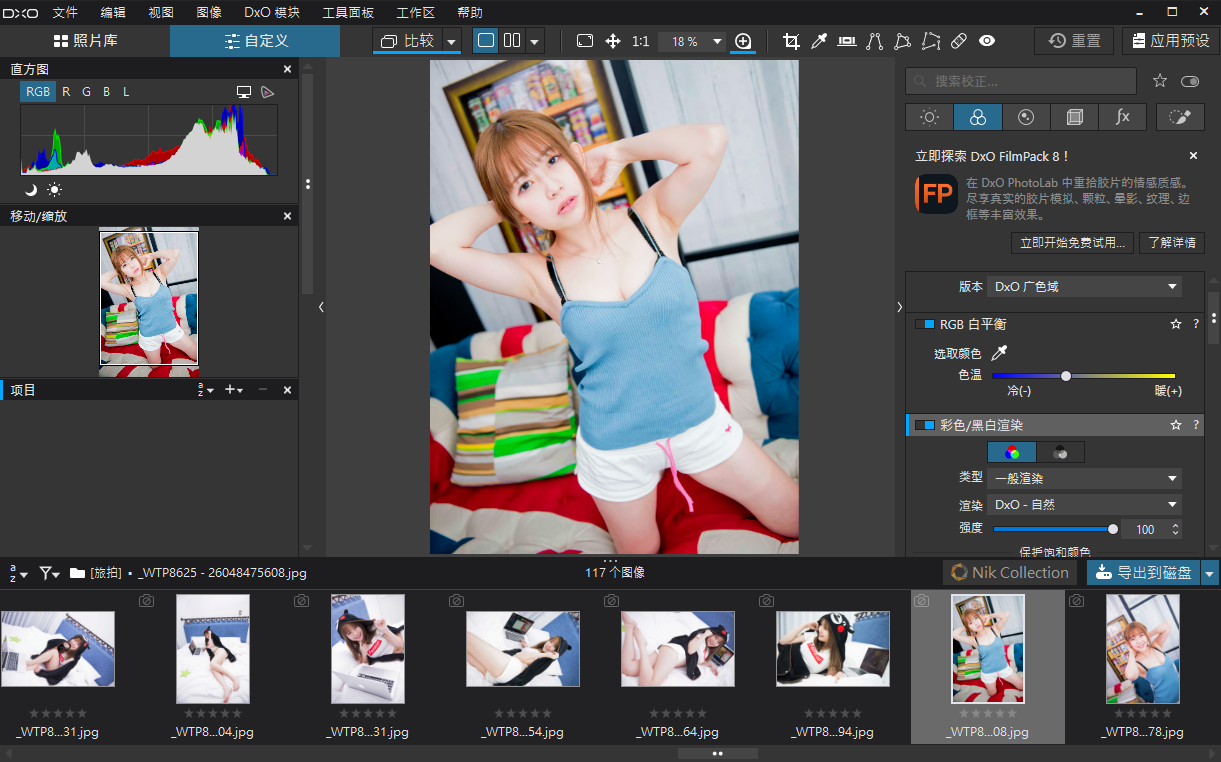The image size is (1221, 762).
Task: Switch to the 照片库 tab
Action: click(85, 41)
